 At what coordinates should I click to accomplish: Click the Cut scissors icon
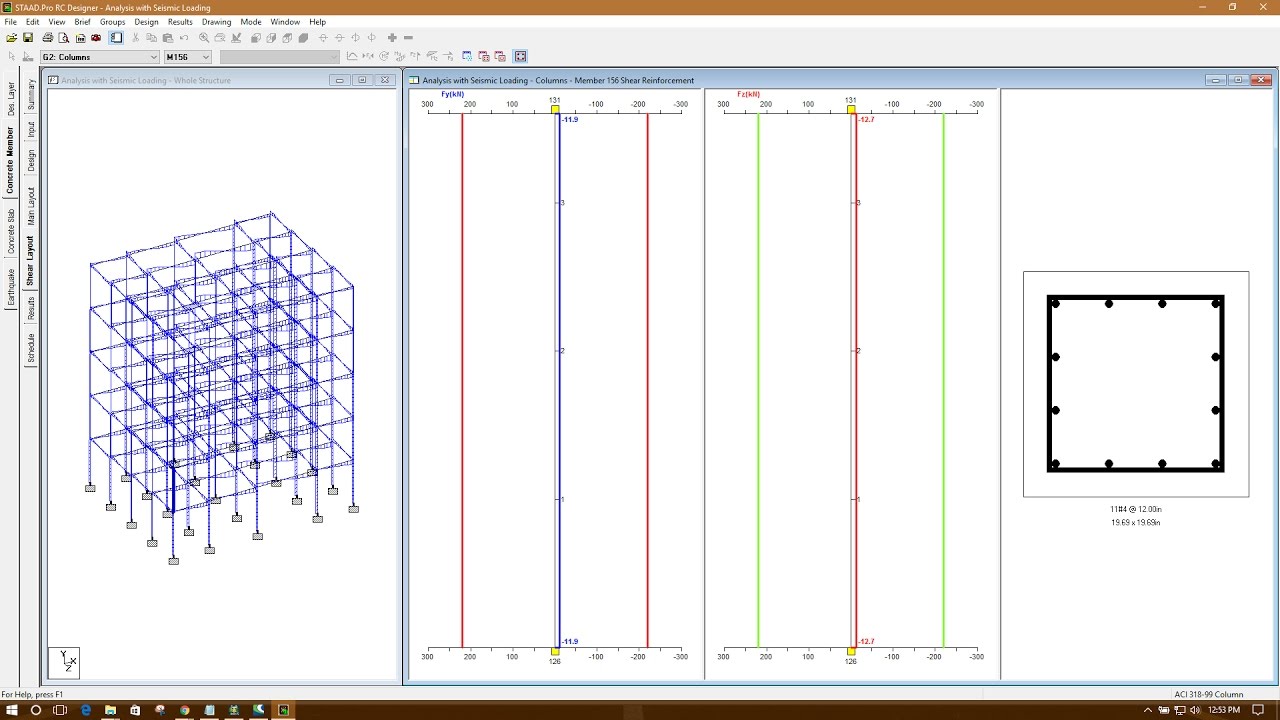point(135,37)
